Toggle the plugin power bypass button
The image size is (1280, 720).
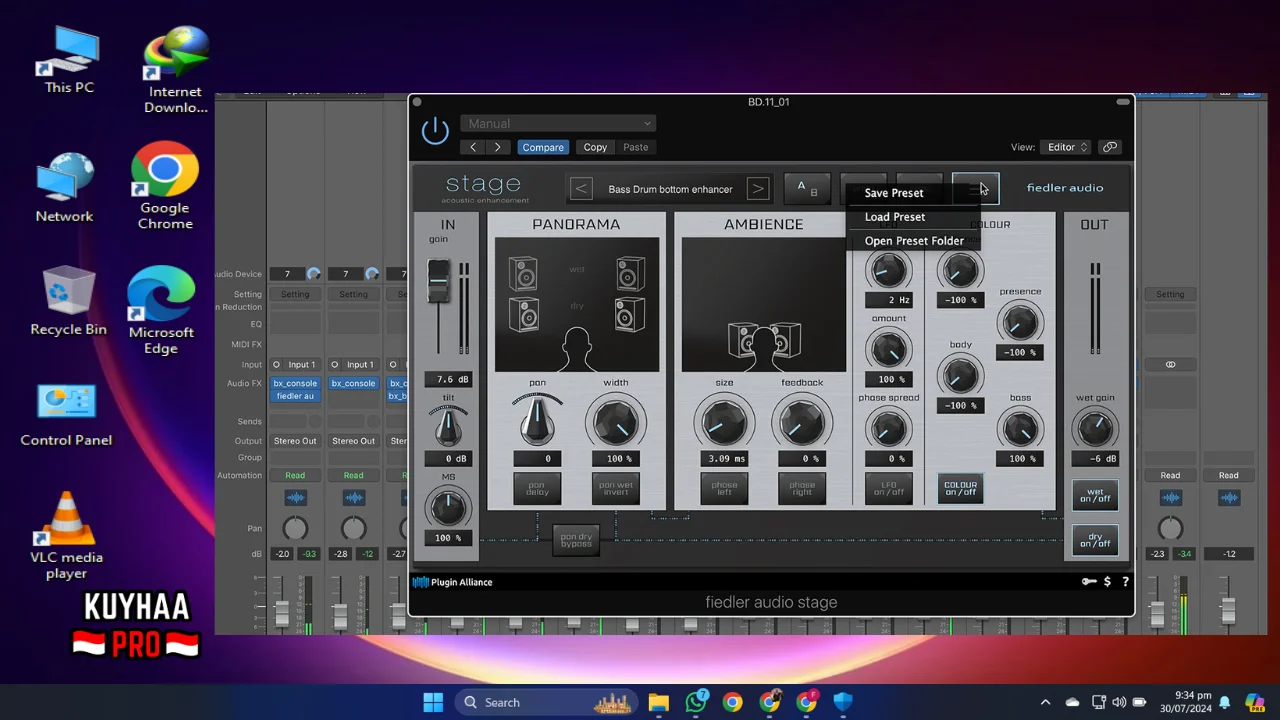click(435, 131)
